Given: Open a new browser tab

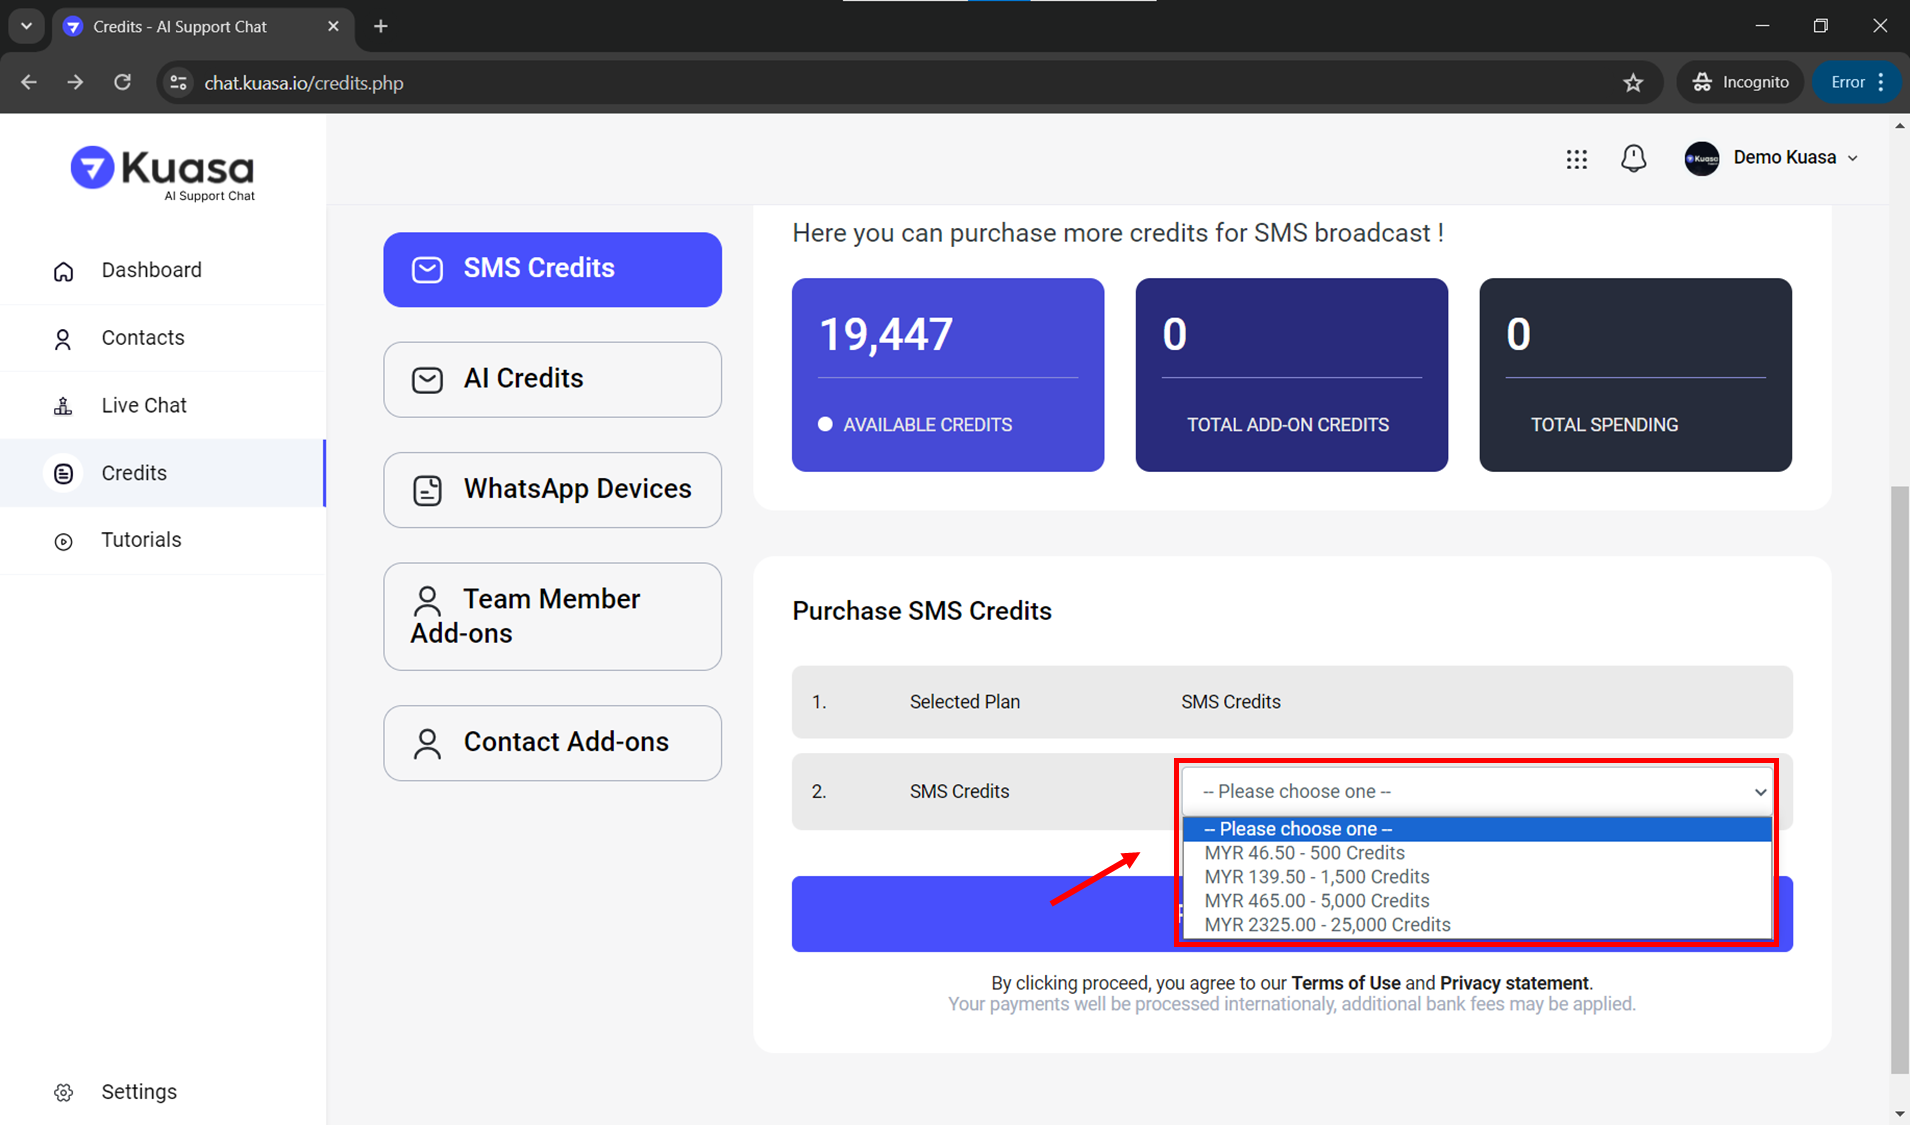Looking at the screenshot, I should [x=380, y=27].
